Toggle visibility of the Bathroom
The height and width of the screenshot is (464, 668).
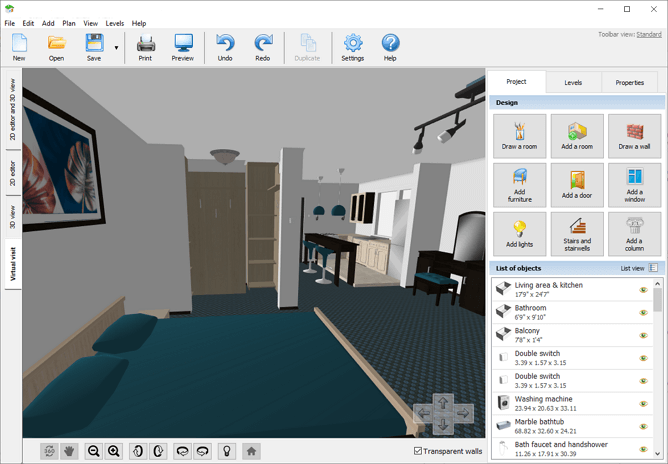coord(643,312)
